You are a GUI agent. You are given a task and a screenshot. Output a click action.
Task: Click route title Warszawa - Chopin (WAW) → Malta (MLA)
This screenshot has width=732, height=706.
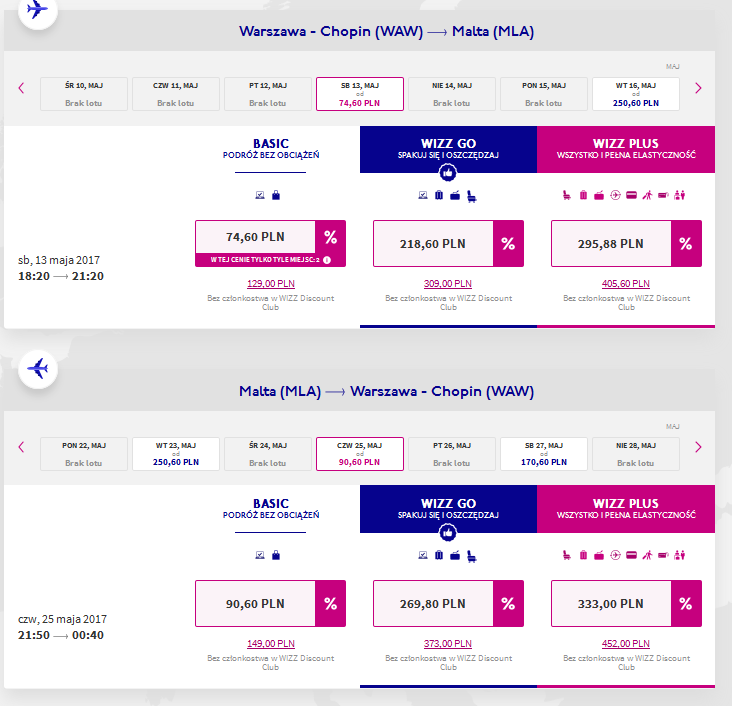(x=387, y=31)
